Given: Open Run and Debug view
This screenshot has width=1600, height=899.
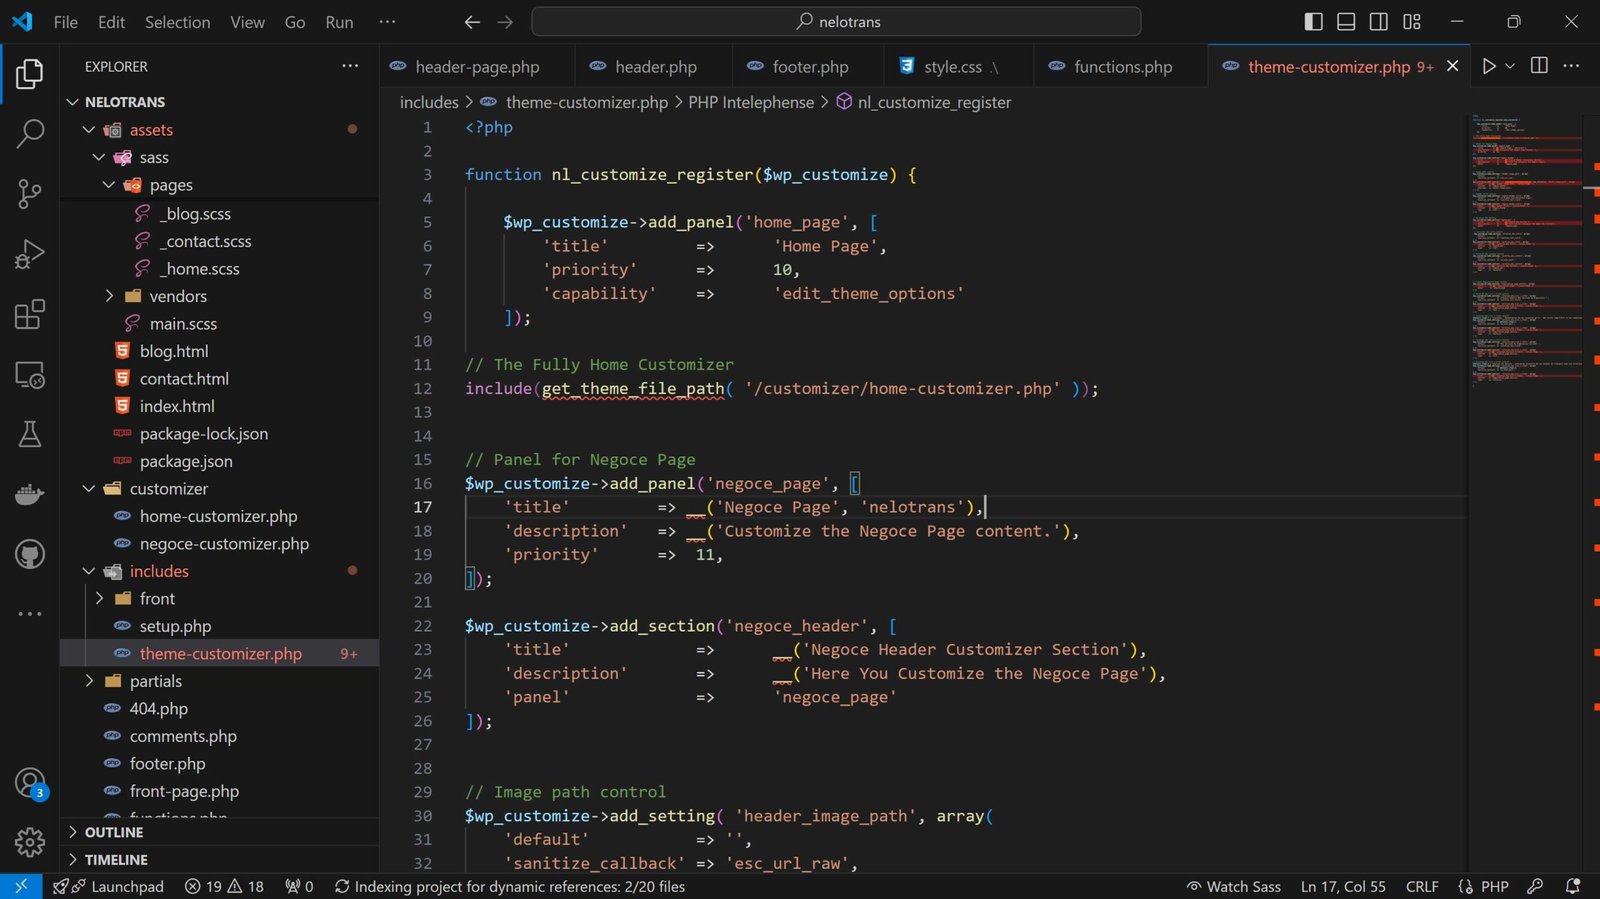Looking at the screenshot, I should click(30, 254).
